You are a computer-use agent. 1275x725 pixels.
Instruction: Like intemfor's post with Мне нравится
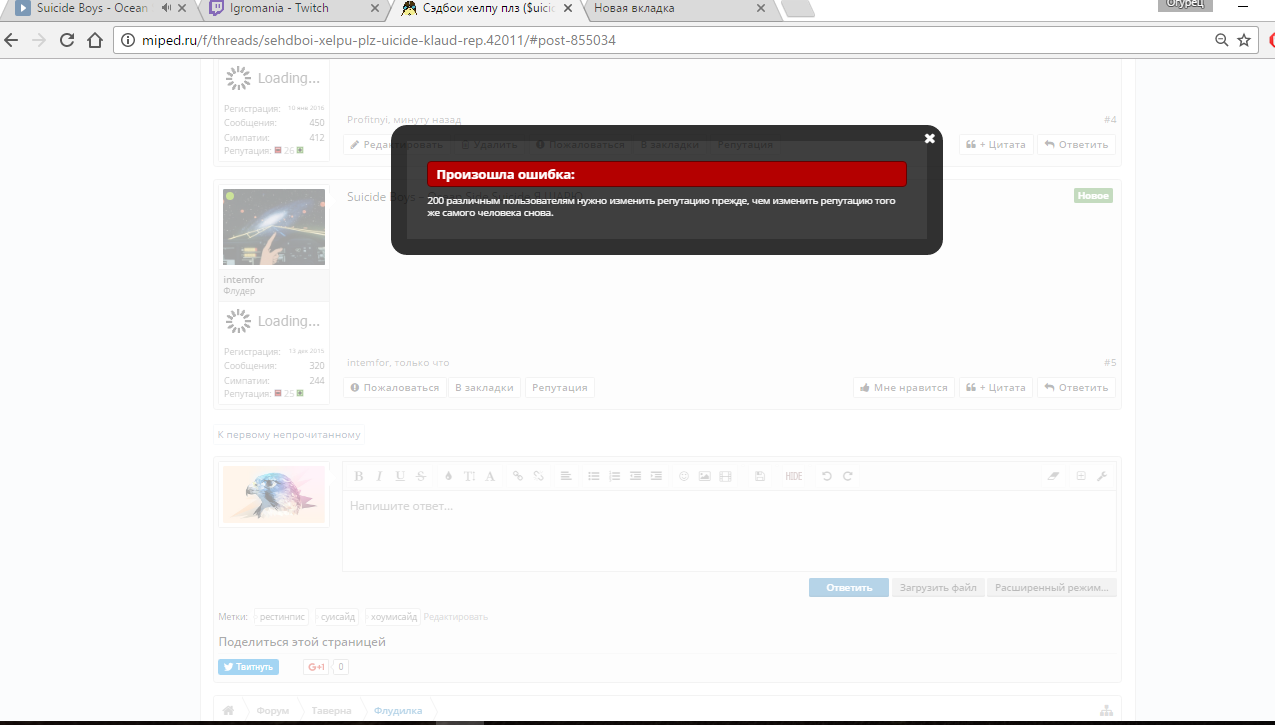coord(904,387)
